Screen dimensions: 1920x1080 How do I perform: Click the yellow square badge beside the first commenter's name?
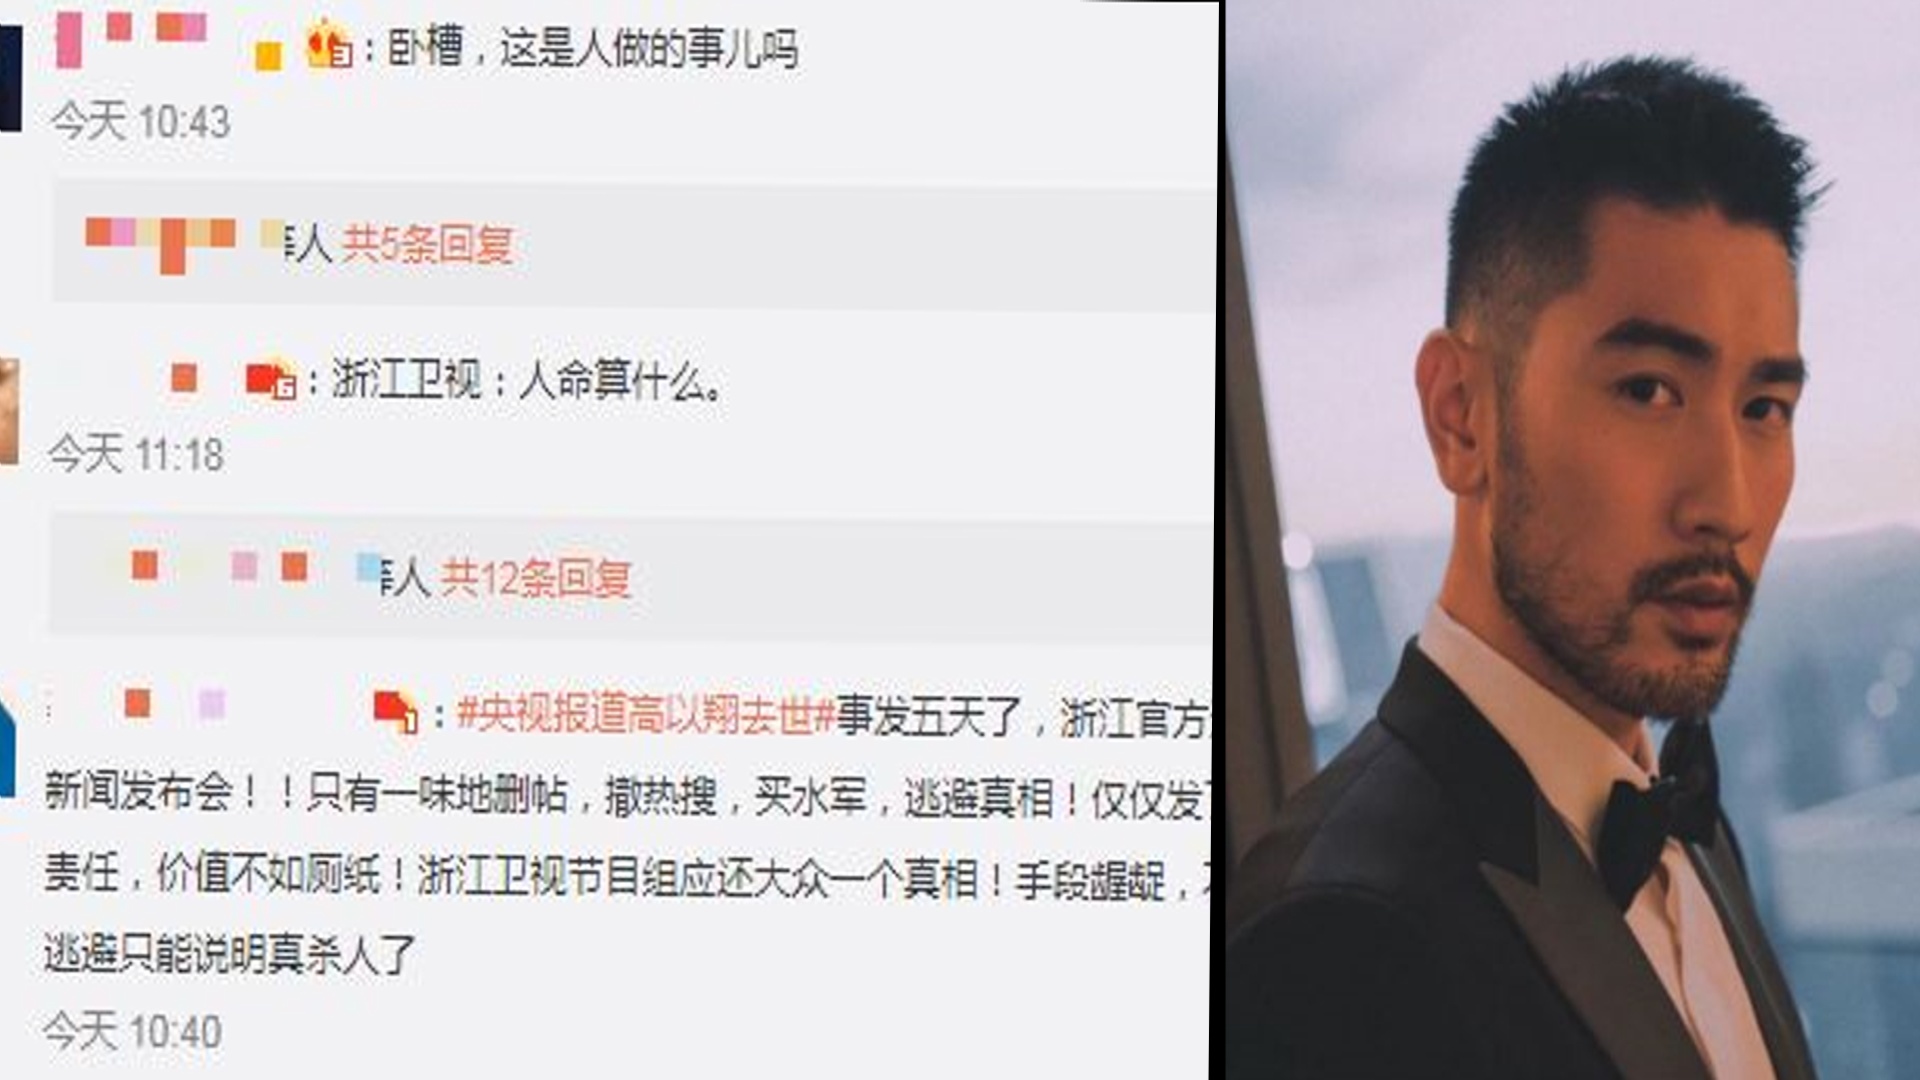(268, 56)
